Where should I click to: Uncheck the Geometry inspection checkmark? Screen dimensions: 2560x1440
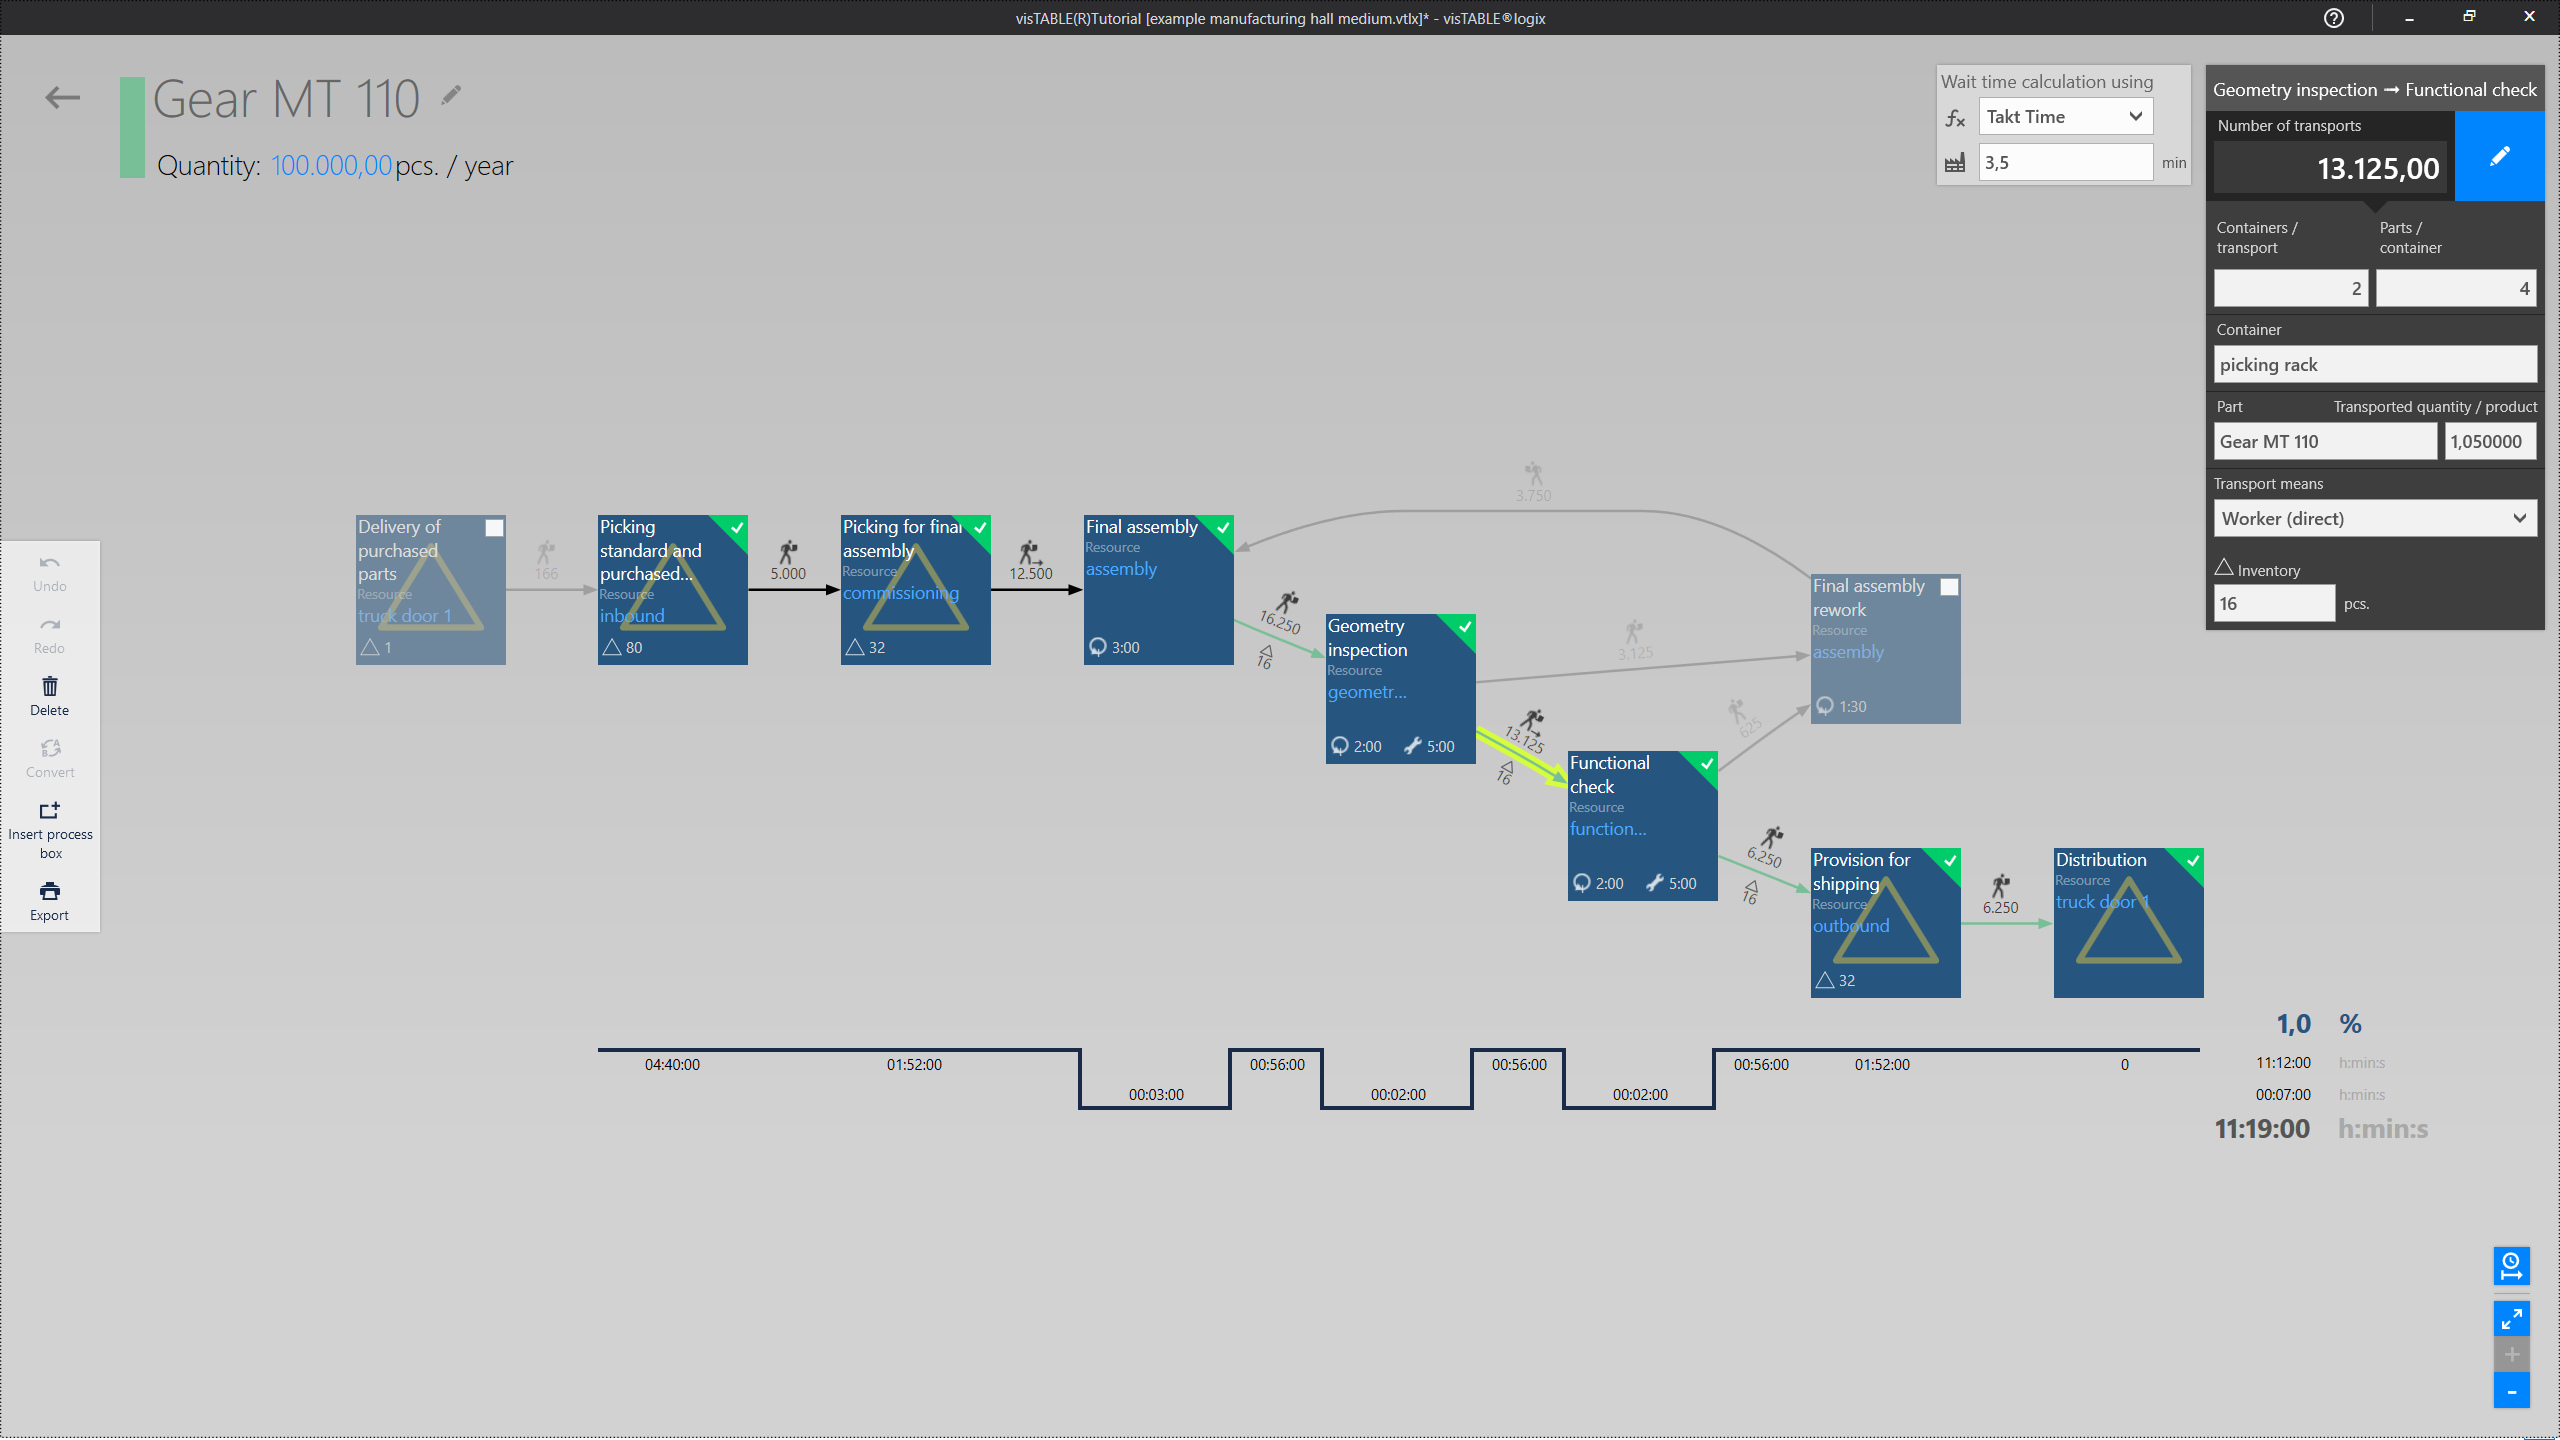click(1465, 626)
